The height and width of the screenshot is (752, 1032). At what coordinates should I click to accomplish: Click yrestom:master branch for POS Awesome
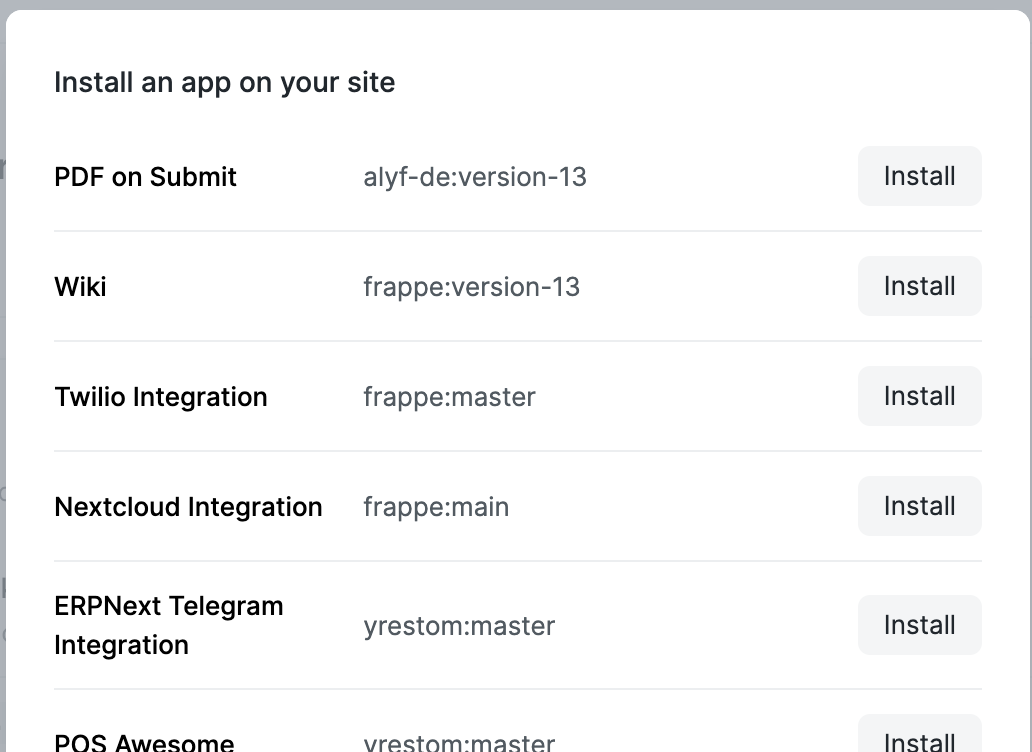tap(459, 742)
